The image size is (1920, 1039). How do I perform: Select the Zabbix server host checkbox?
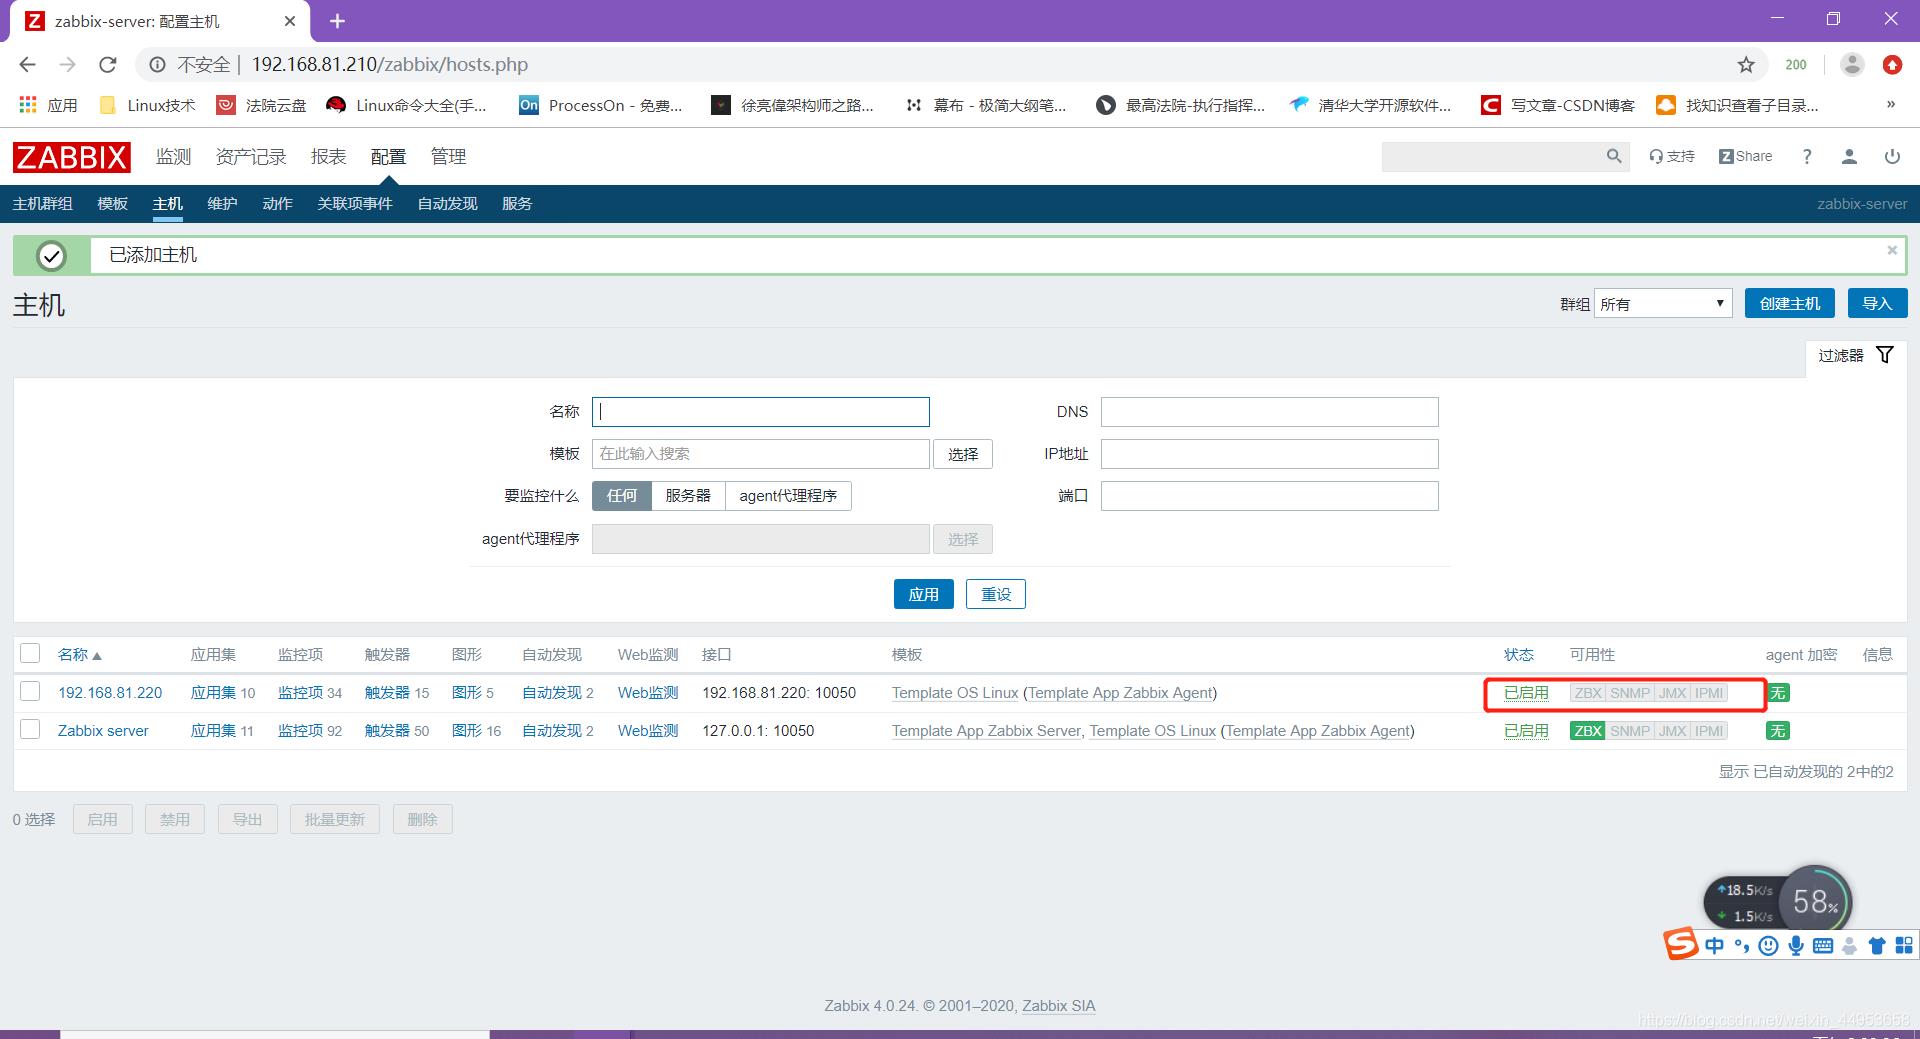(x=30, y=729)
